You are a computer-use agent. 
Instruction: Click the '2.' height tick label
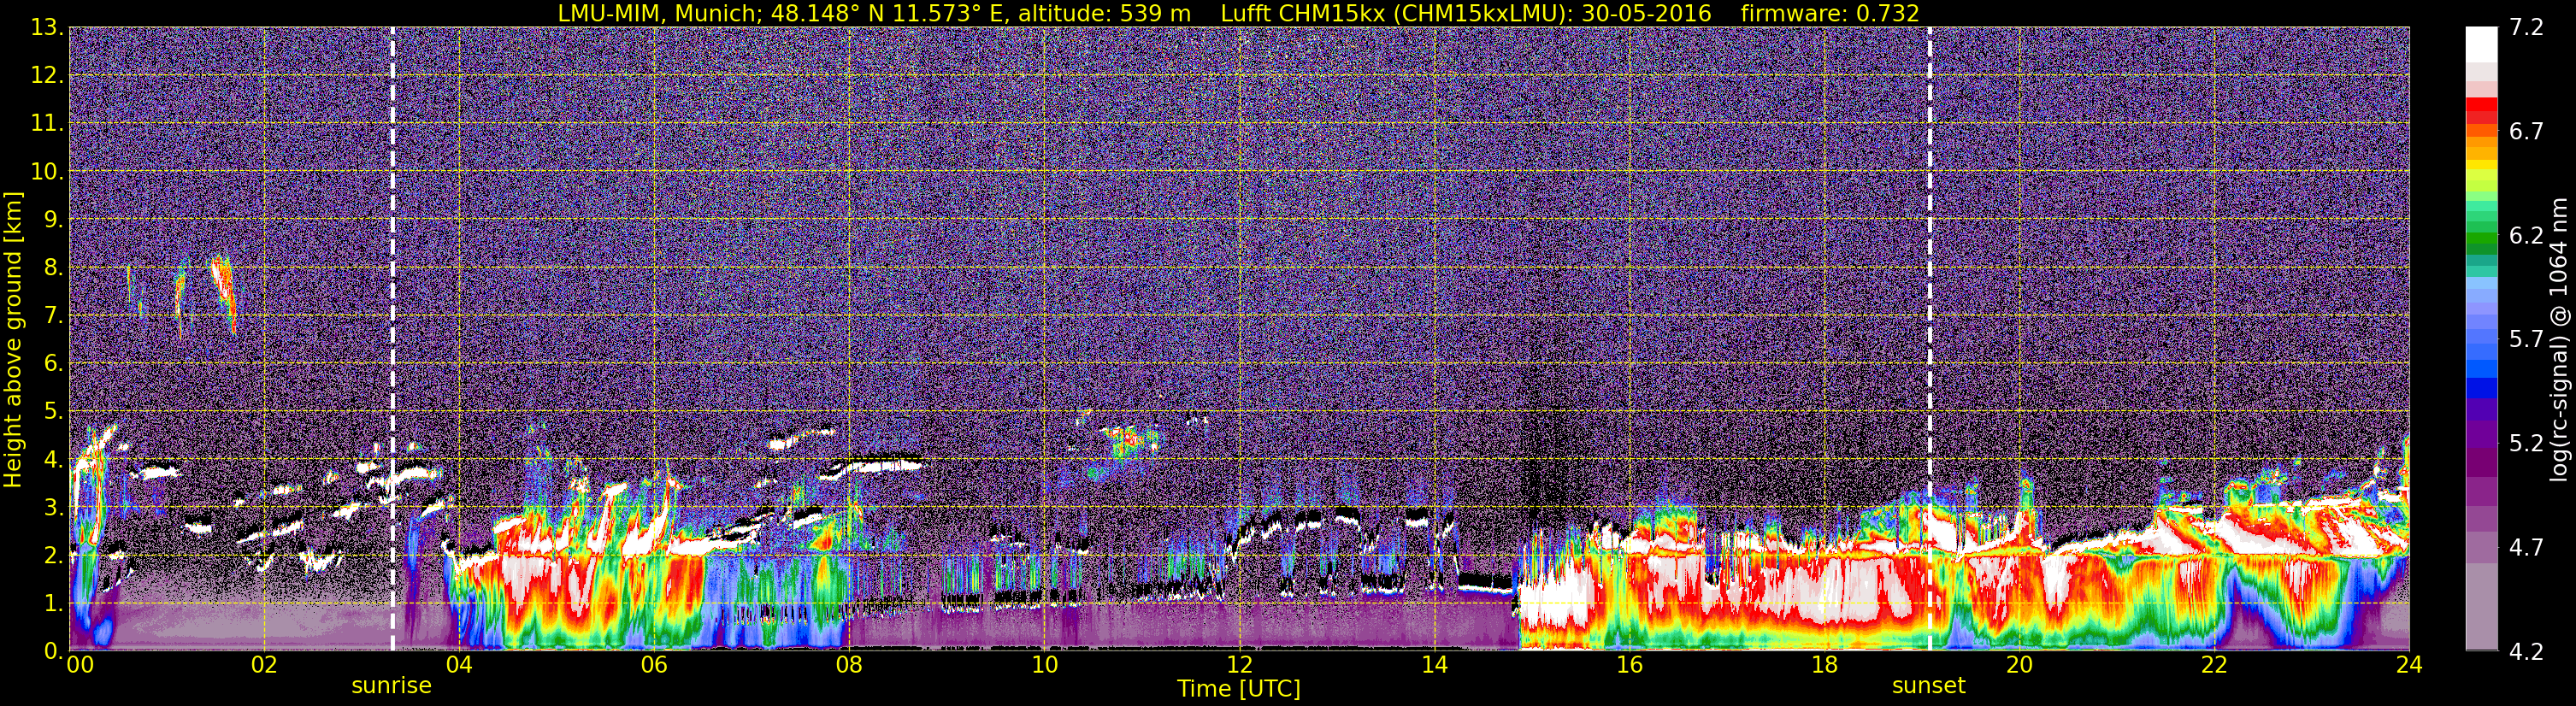coord(54,556)
